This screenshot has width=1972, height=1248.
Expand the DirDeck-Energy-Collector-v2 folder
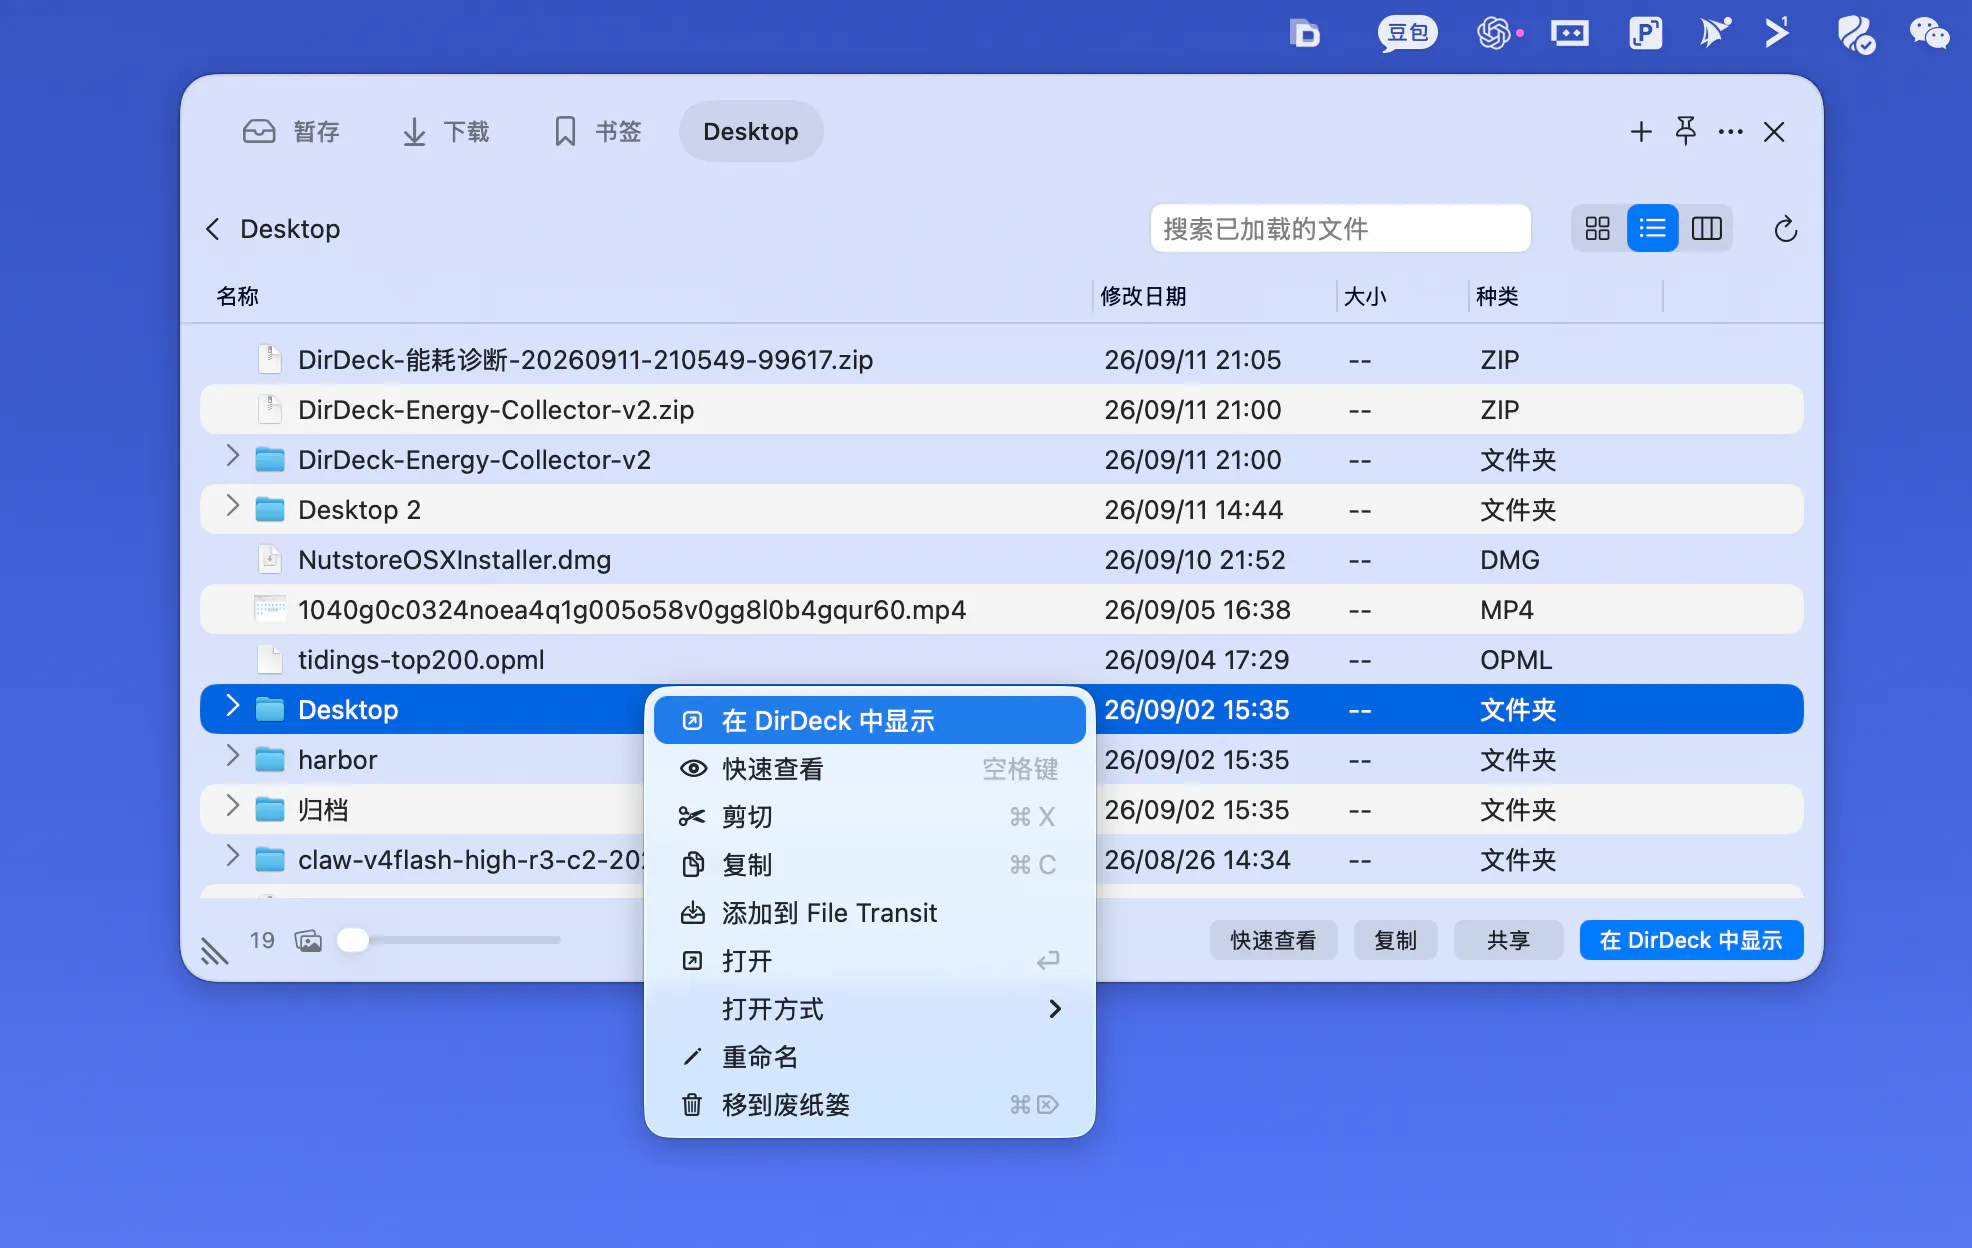point(233,457)
